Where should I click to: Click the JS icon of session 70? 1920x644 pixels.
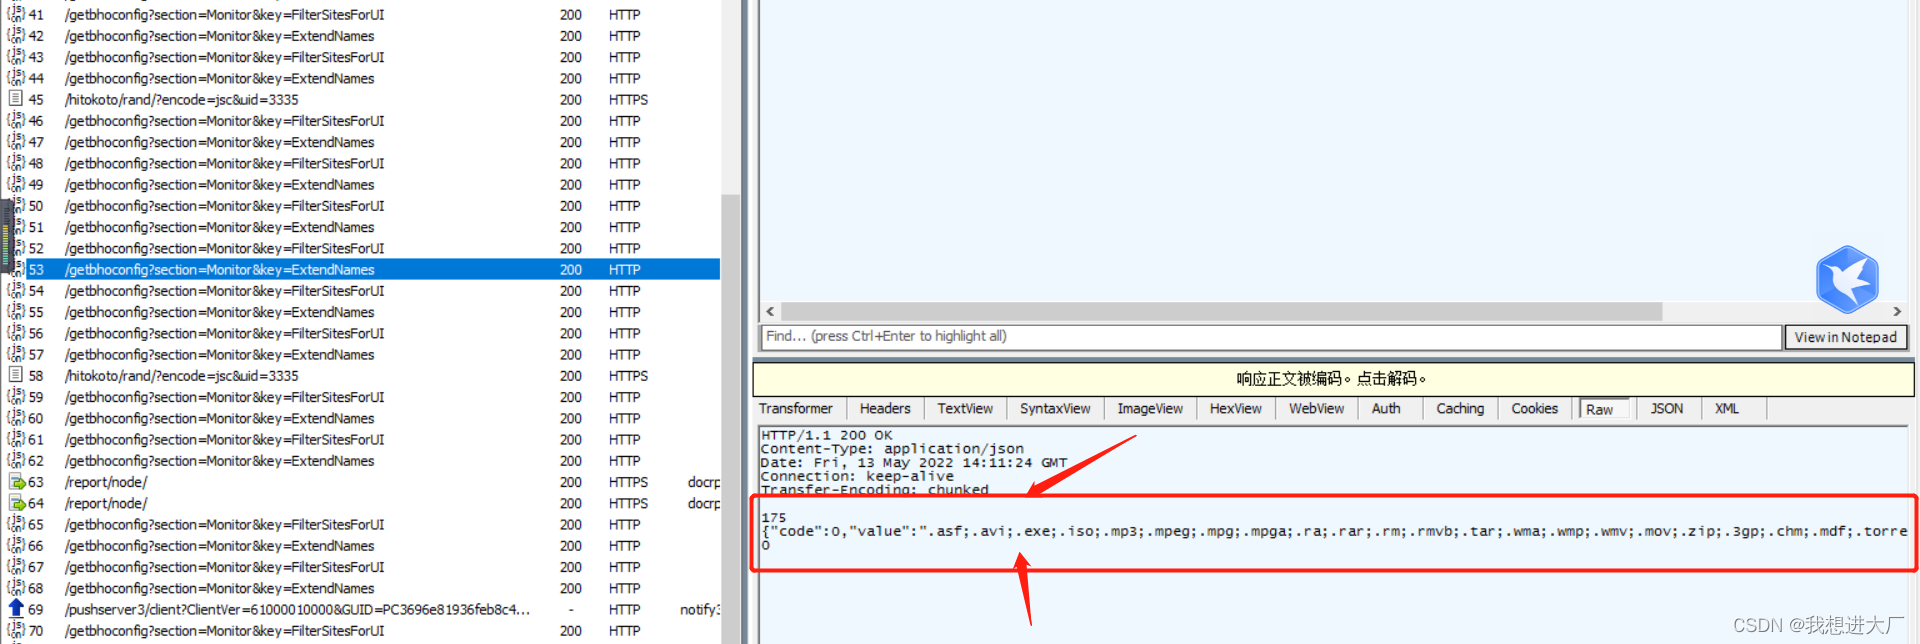click(x=16, y=630)
